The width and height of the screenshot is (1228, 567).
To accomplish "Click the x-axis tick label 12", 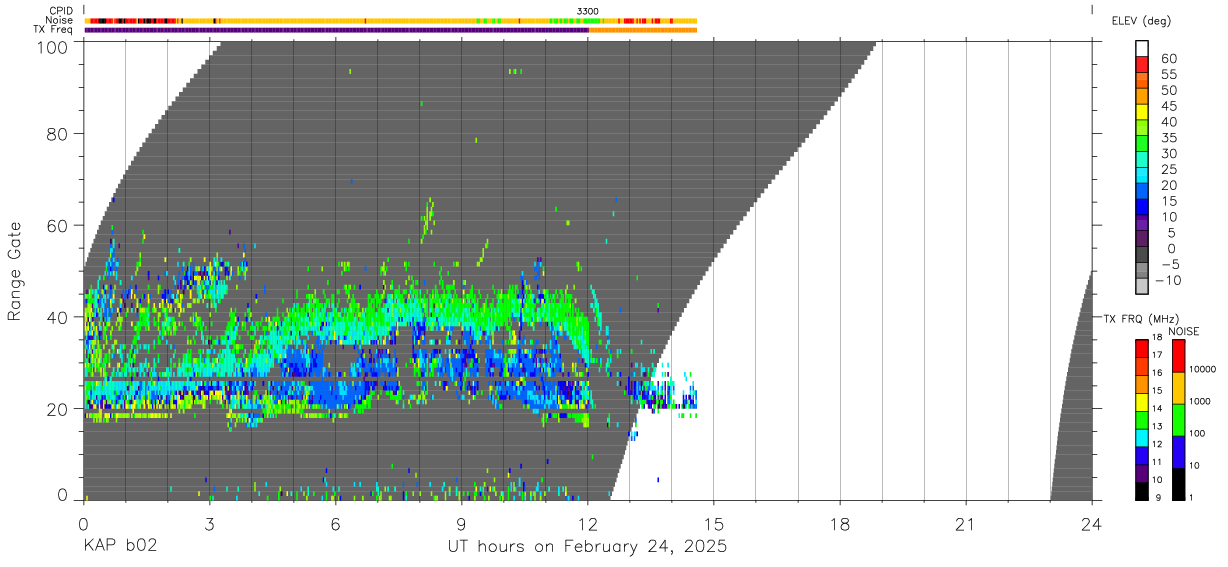I will click(587, 524).
